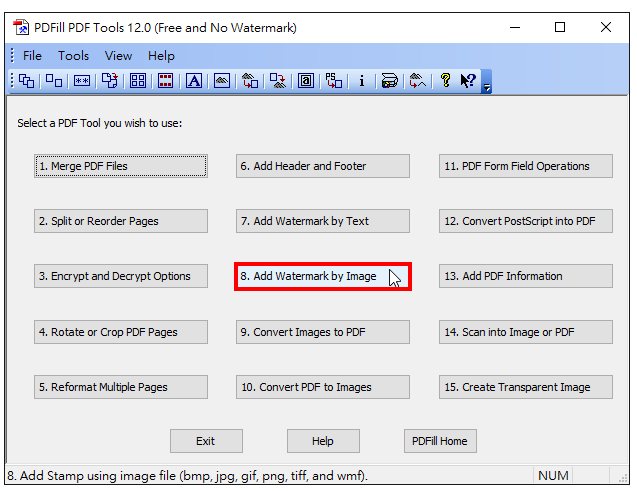Click the Convert PDF to Images toolbar icon

(278, 81)
